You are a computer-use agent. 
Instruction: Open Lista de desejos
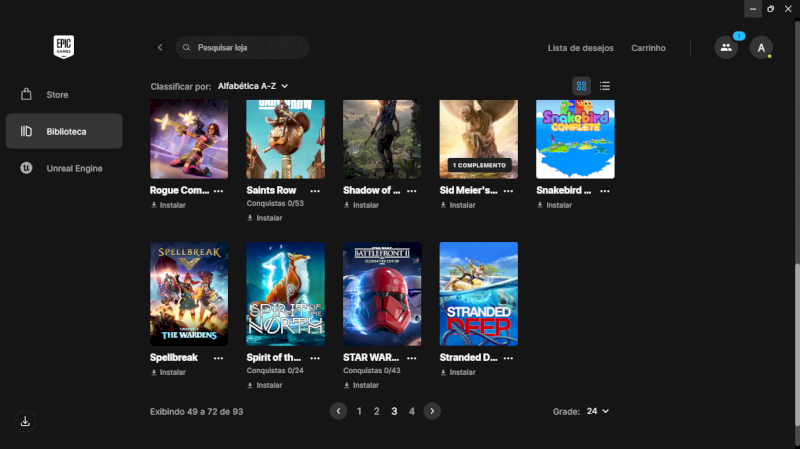tap(581, 48)
